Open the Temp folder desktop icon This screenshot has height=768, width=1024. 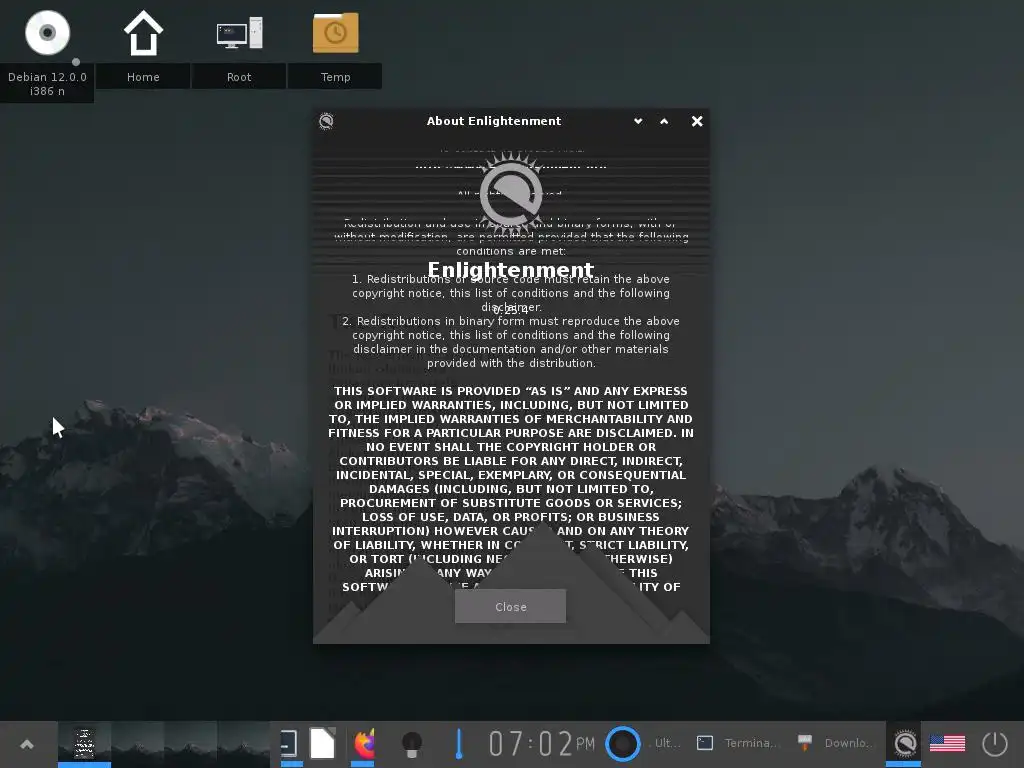(336, 33)
